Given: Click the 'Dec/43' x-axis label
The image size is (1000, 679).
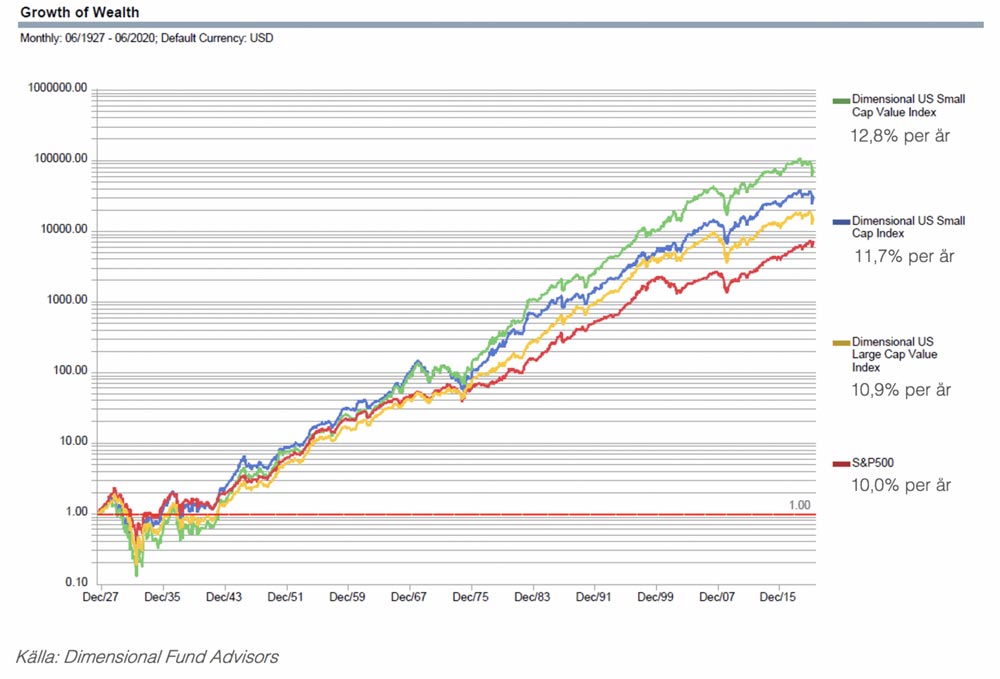Looking at the screenshot, I should coord(224,597).
